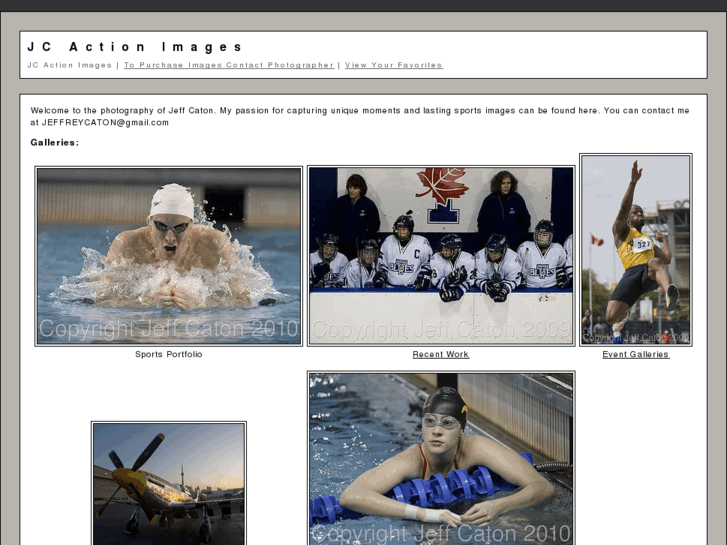Open the hockey team bench thumbnail
This screenshot has height=545, width=727.
tap(441, 256)
